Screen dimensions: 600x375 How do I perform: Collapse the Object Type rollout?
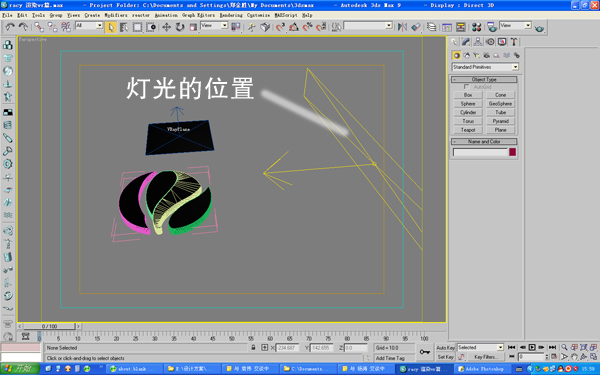pos(484,79)
